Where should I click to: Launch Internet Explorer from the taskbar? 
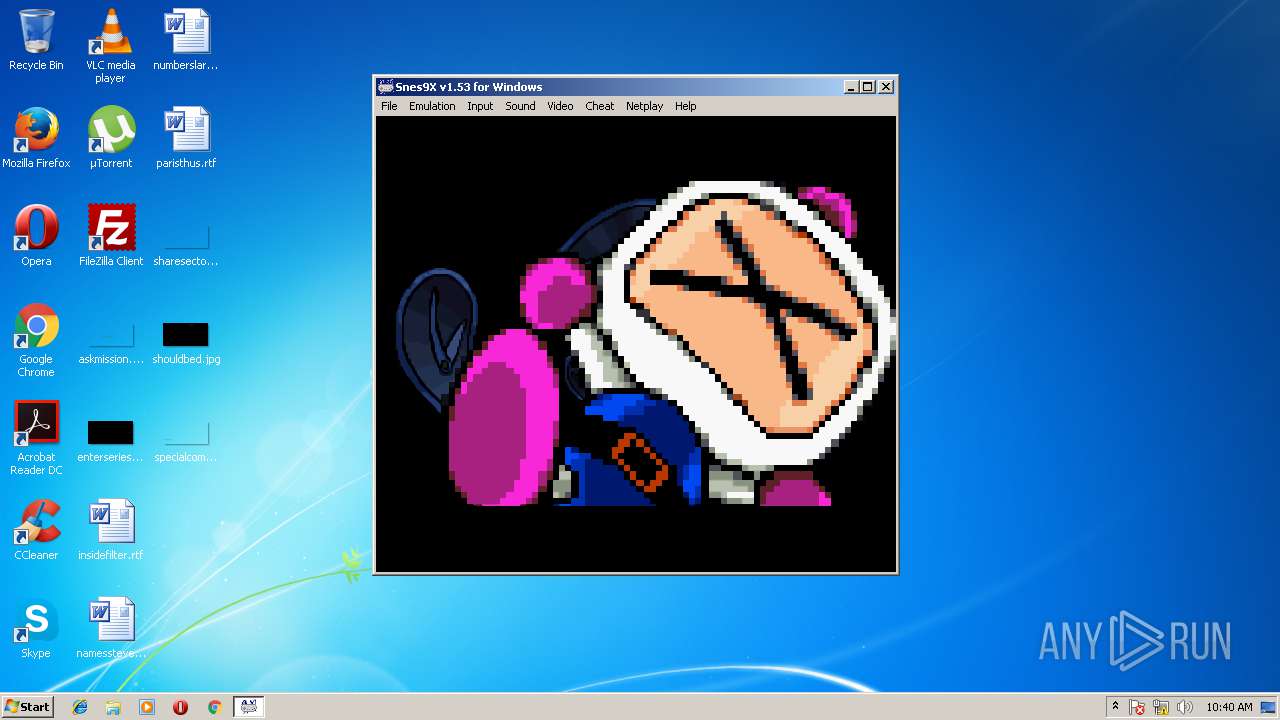tap(80, 707)
